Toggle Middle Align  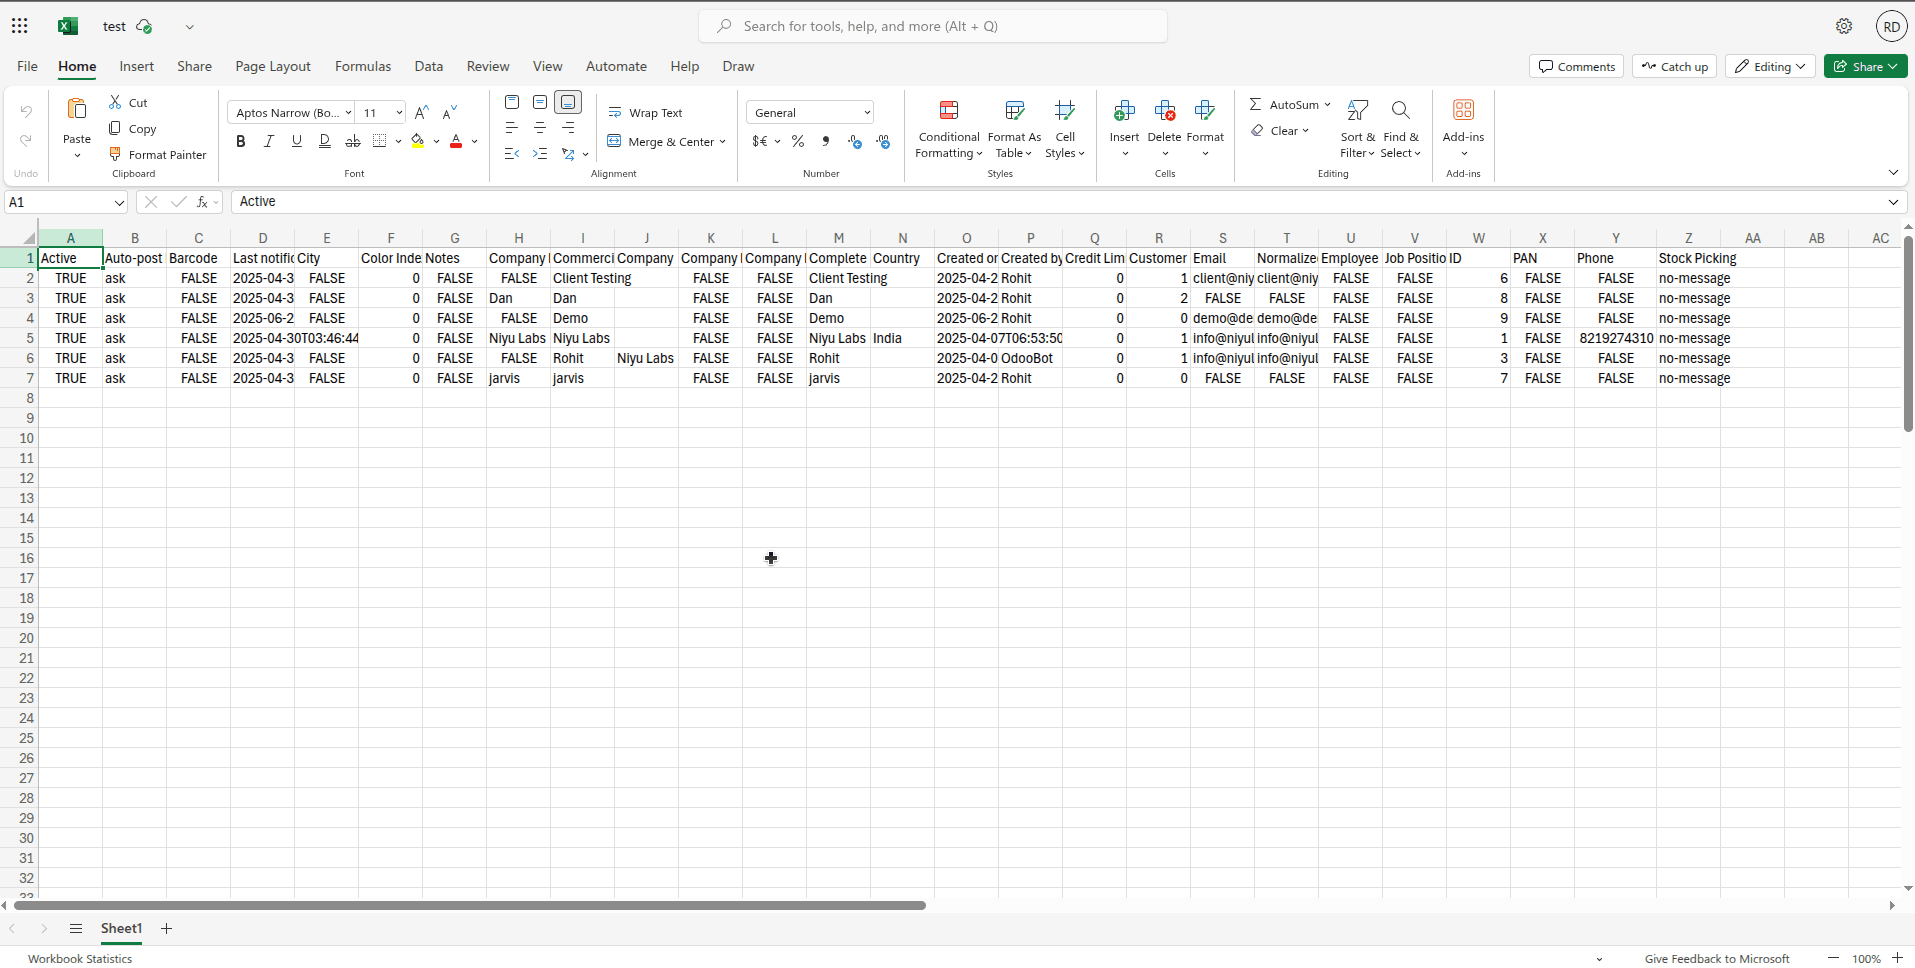[540, 102]
